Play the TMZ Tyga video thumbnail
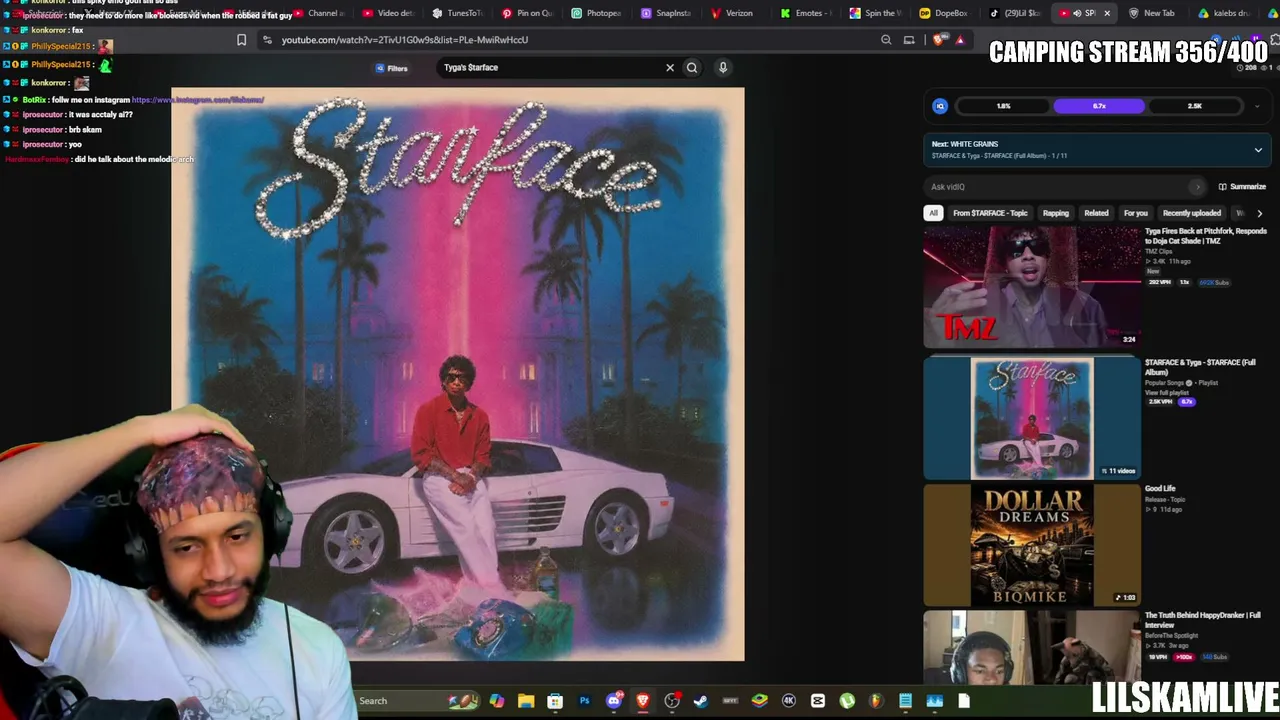This screenshot has width=1280, height=720. [x=1032, y=287]
